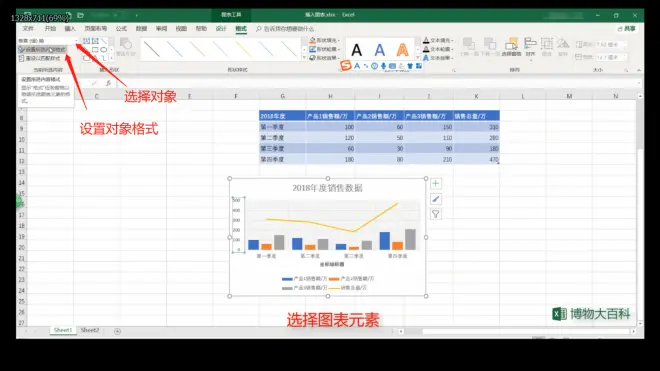The height and width of the screenshot is (371, 660).
Task: Select the Sheet1 worksheet tab
Action: point(63,330)
